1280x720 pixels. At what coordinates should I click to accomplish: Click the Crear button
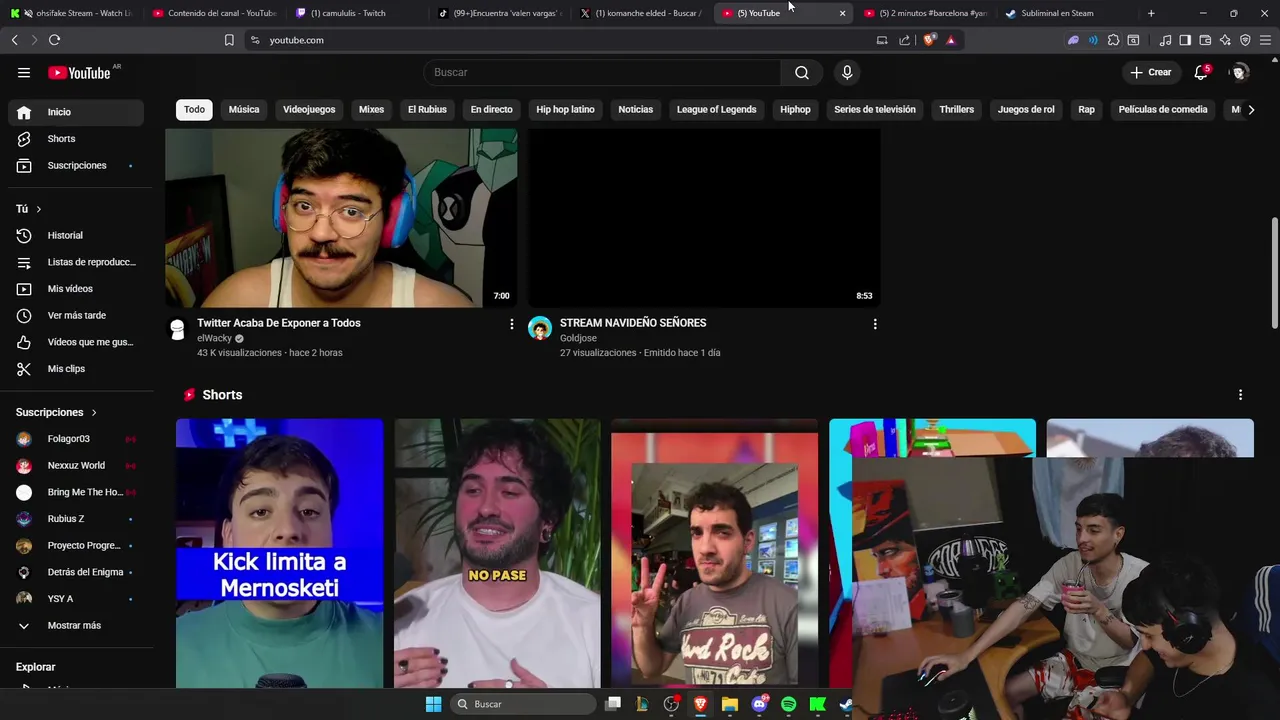coord(1150,72)
